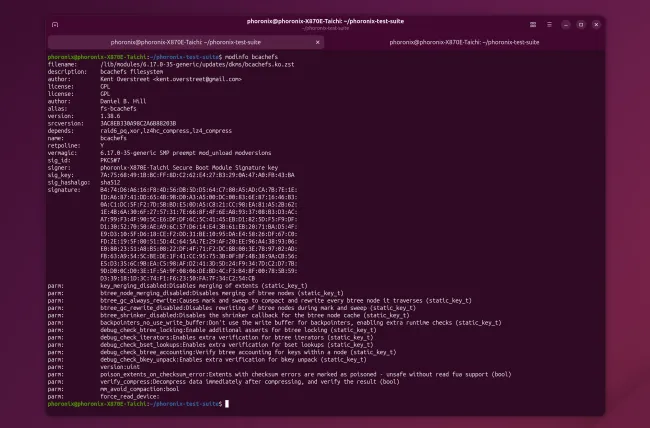Click the filename path bcachefs.ko.zst

[197, 64]
